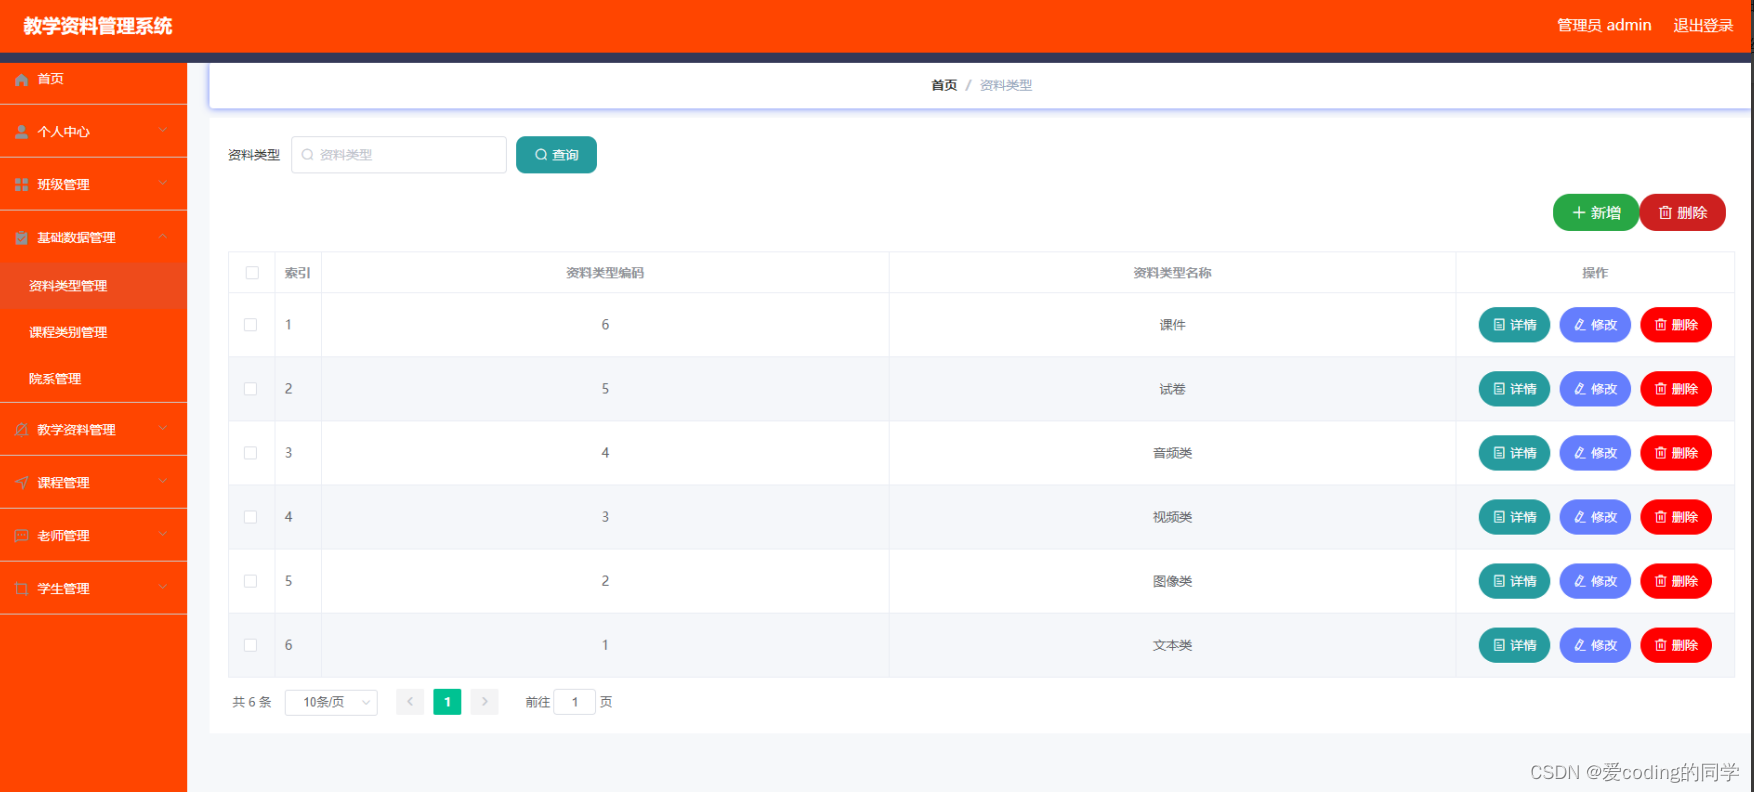Click the plus icon on the 新增 button
1754x792 pixels.
[x=1579, y=213]
